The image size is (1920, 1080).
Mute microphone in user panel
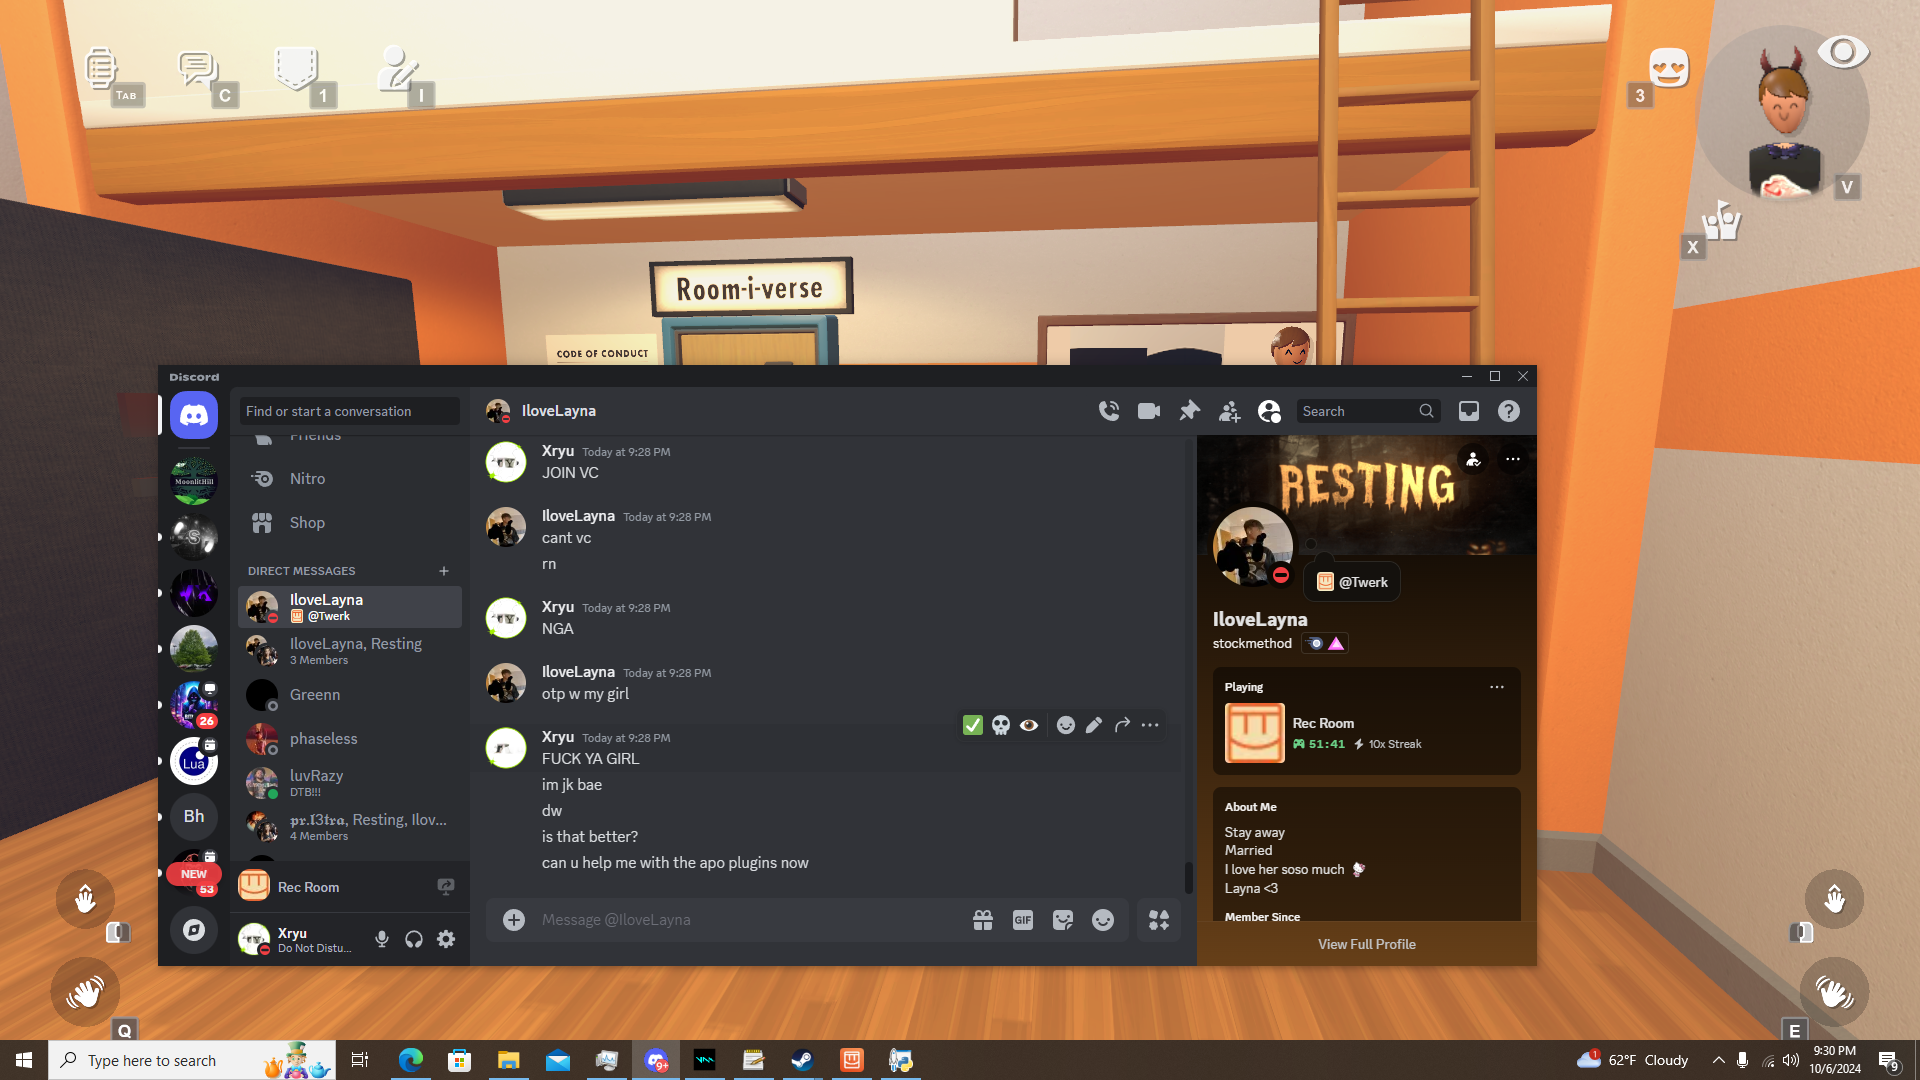click(381, 939)
